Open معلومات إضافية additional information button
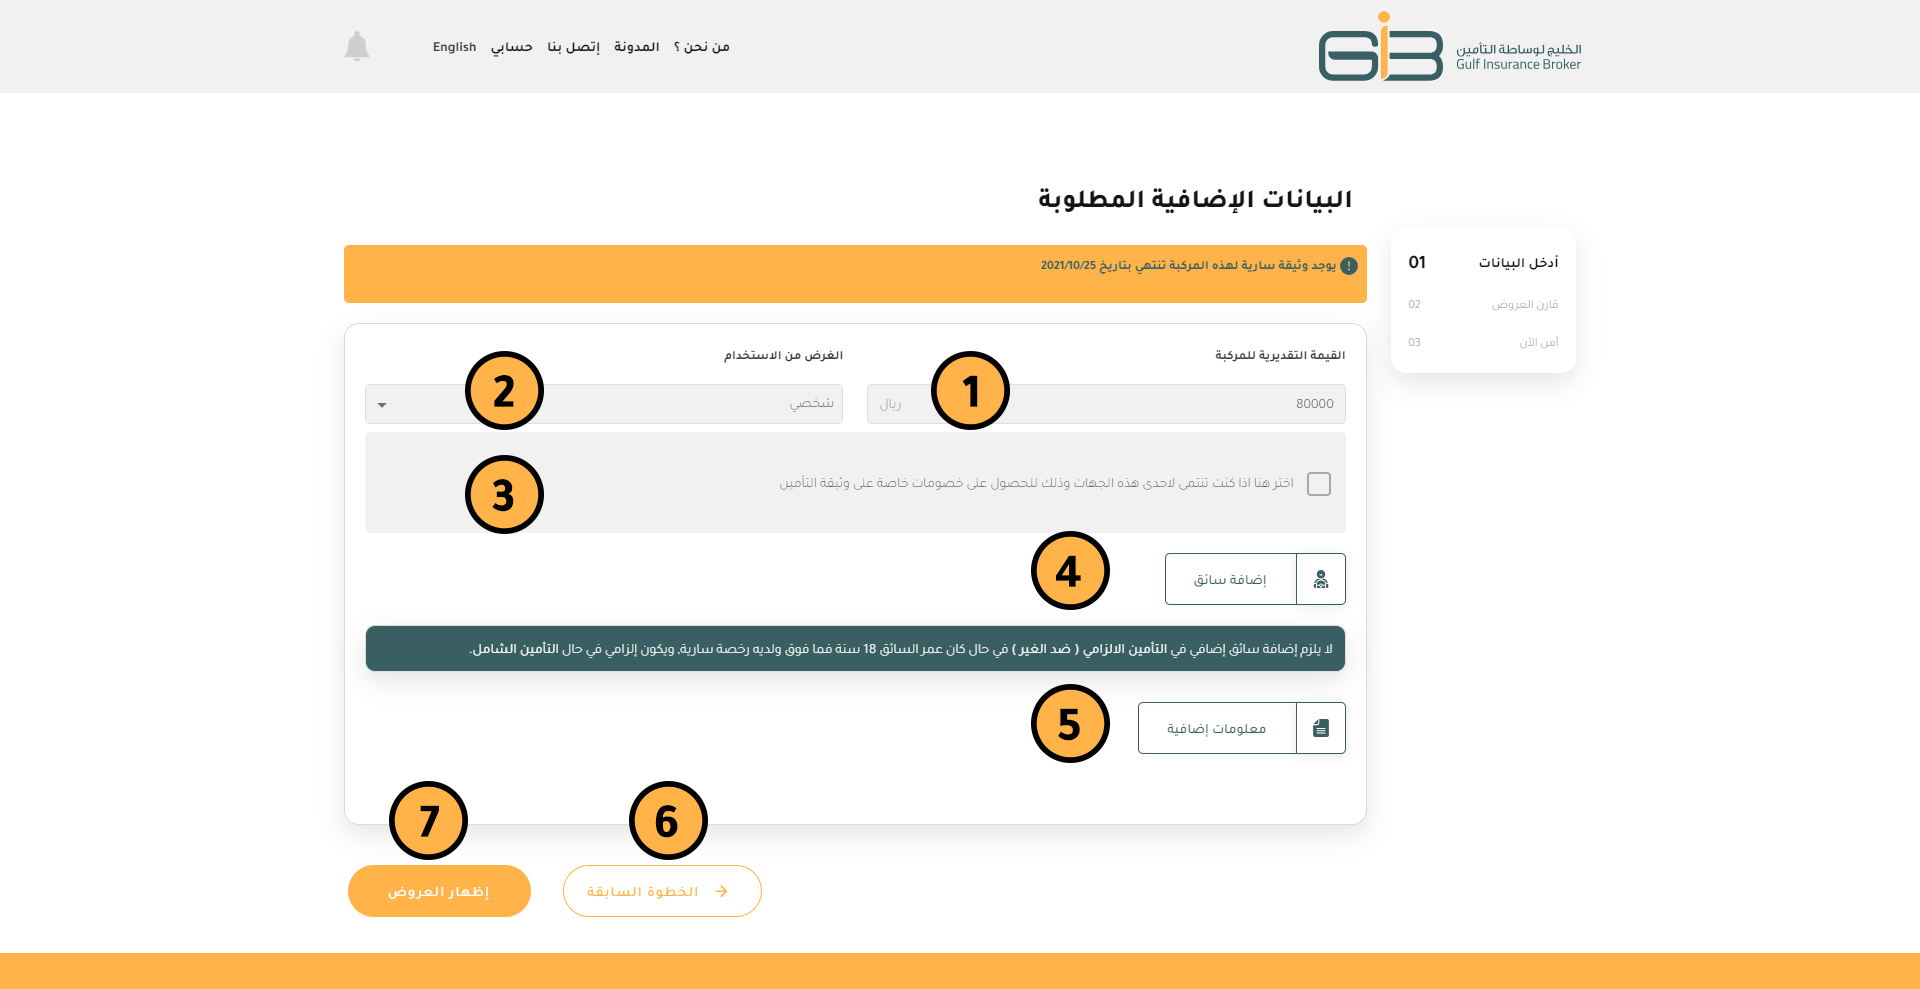1920x989 pixels. coord(1216,728)
